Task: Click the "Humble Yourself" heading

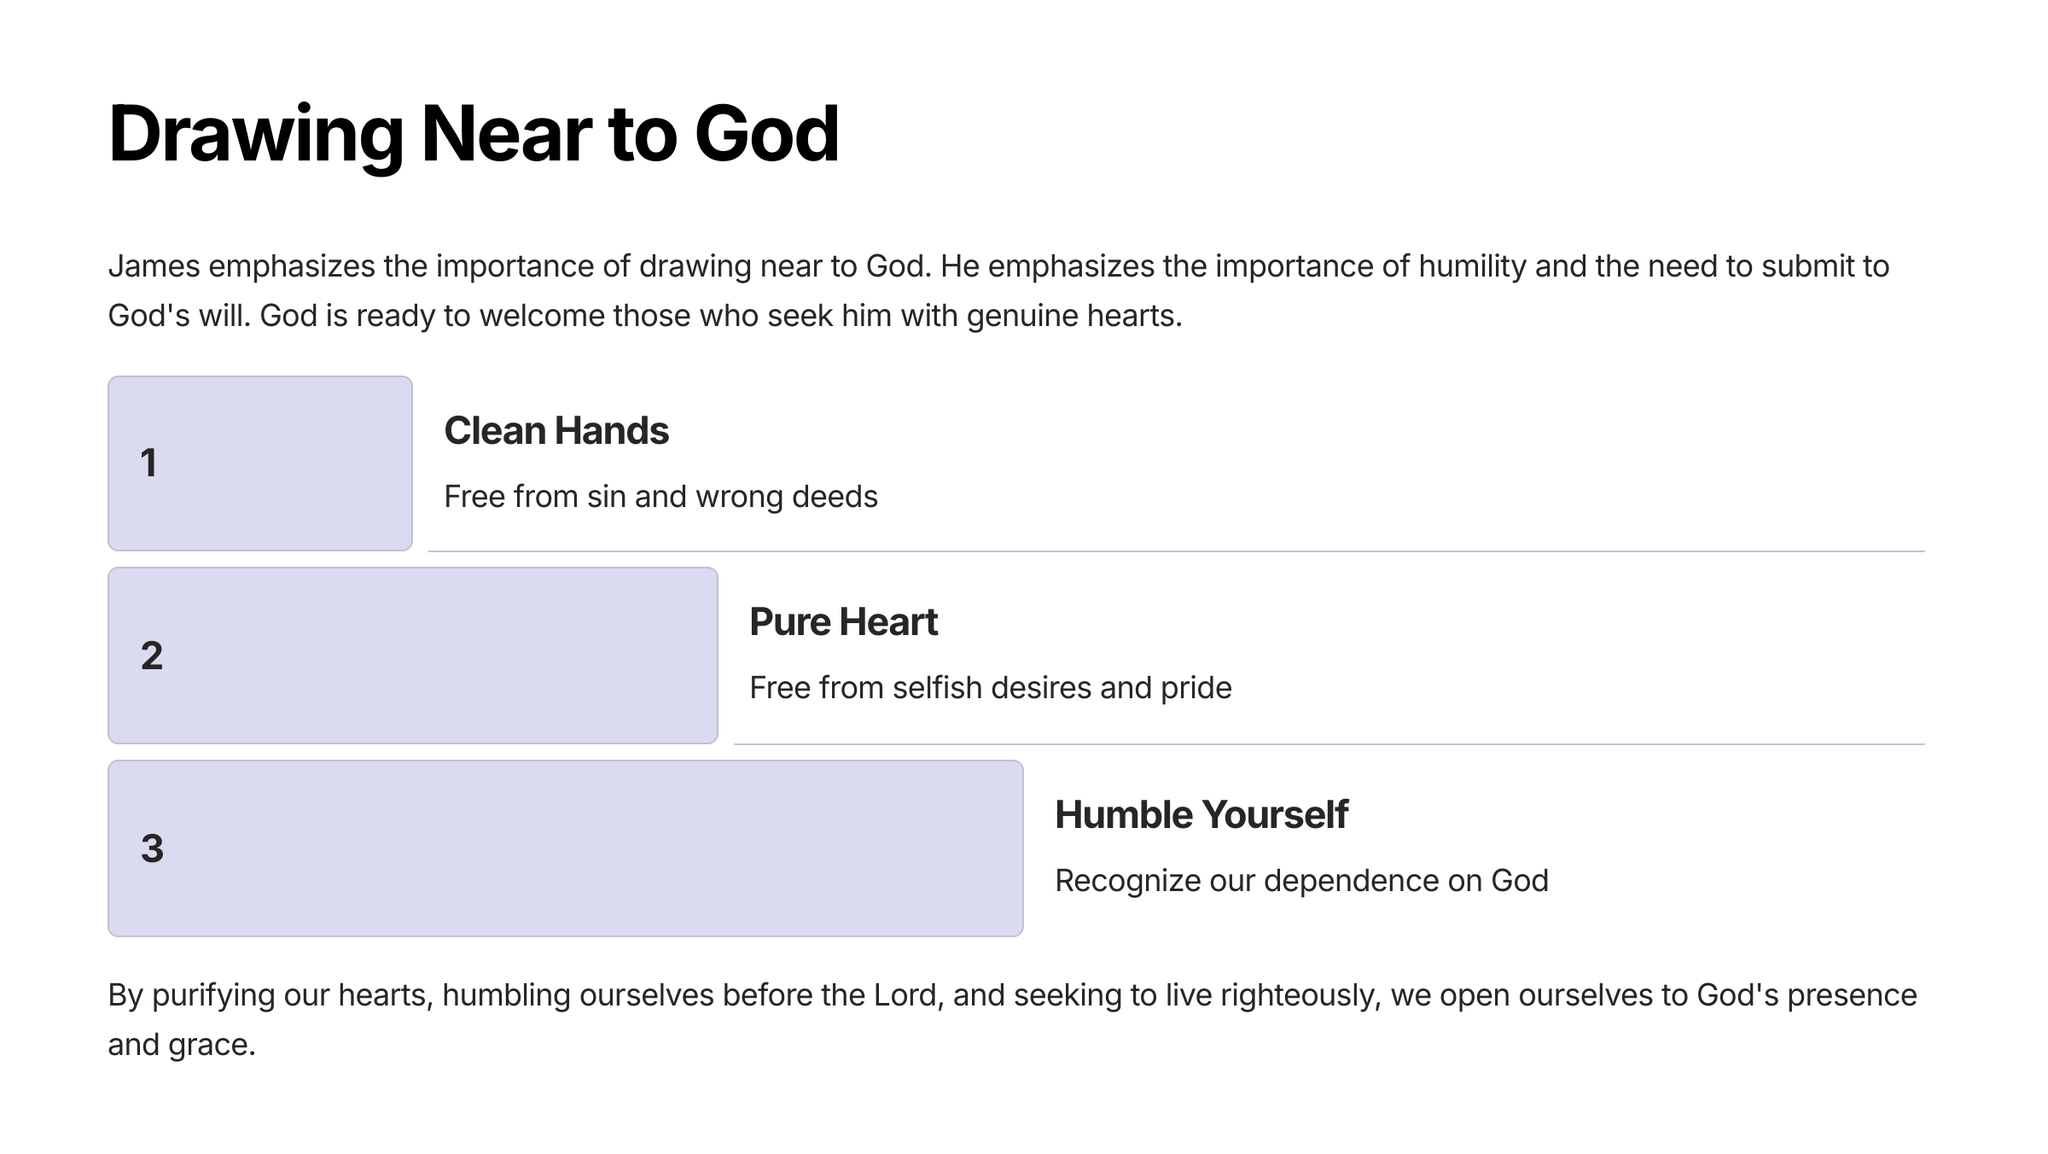Action: pos(1201,815)
